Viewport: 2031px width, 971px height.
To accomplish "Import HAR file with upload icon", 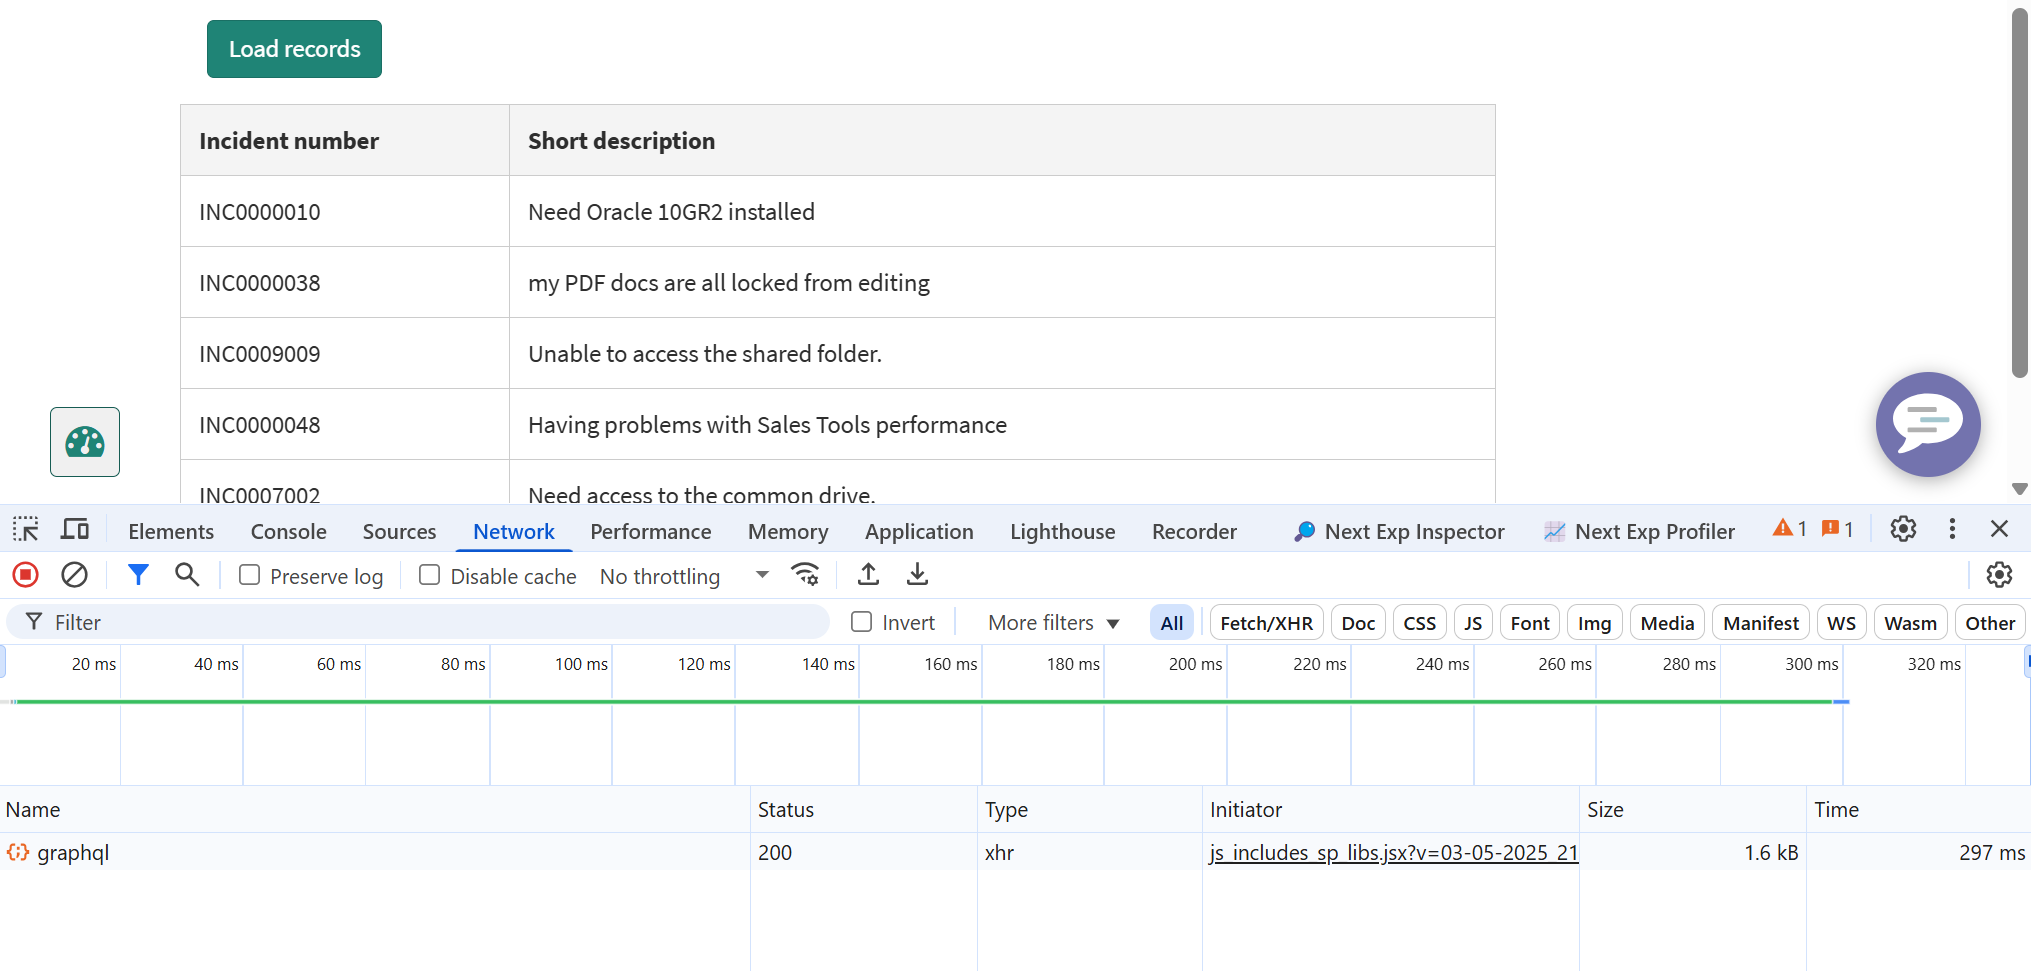I will coord(868,575).
